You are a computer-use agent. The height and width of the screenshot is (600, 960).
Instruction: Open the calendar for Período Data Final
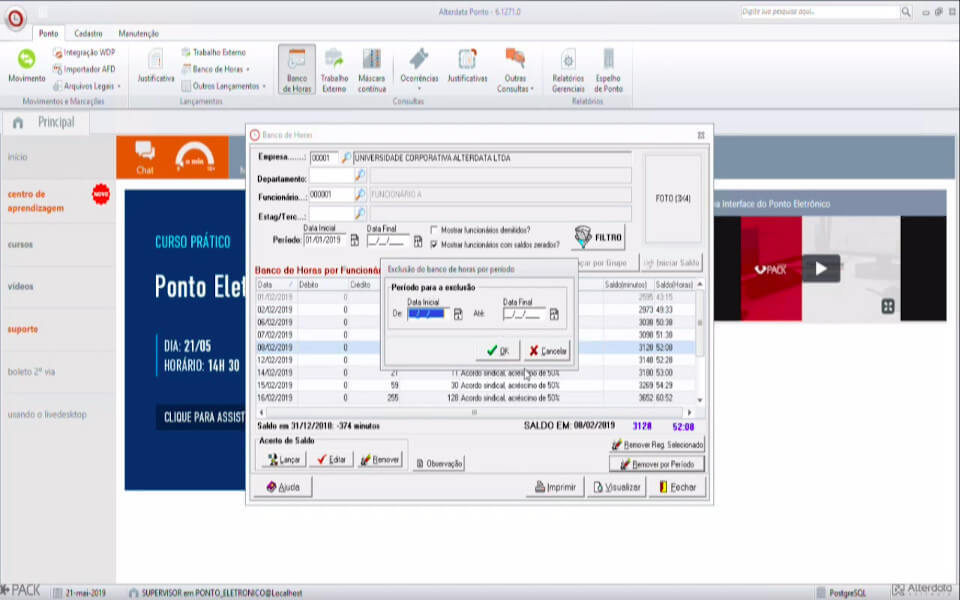pos(418,241)
